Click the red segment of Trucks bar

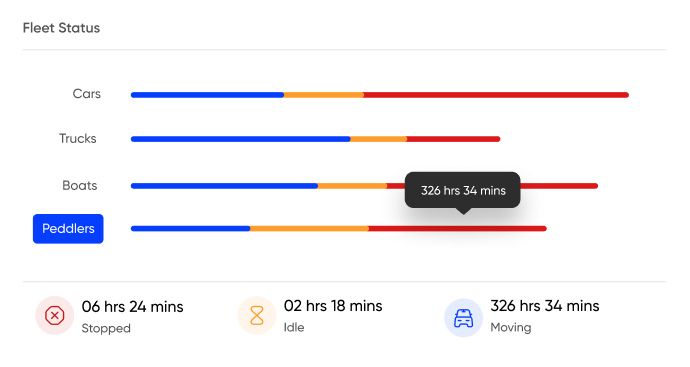click(x=454, y=139)
